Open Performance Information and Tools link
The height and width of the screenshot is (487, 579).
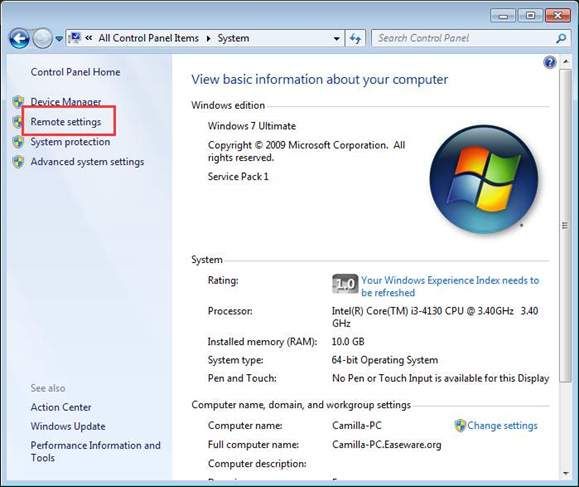tap(96, 452)
